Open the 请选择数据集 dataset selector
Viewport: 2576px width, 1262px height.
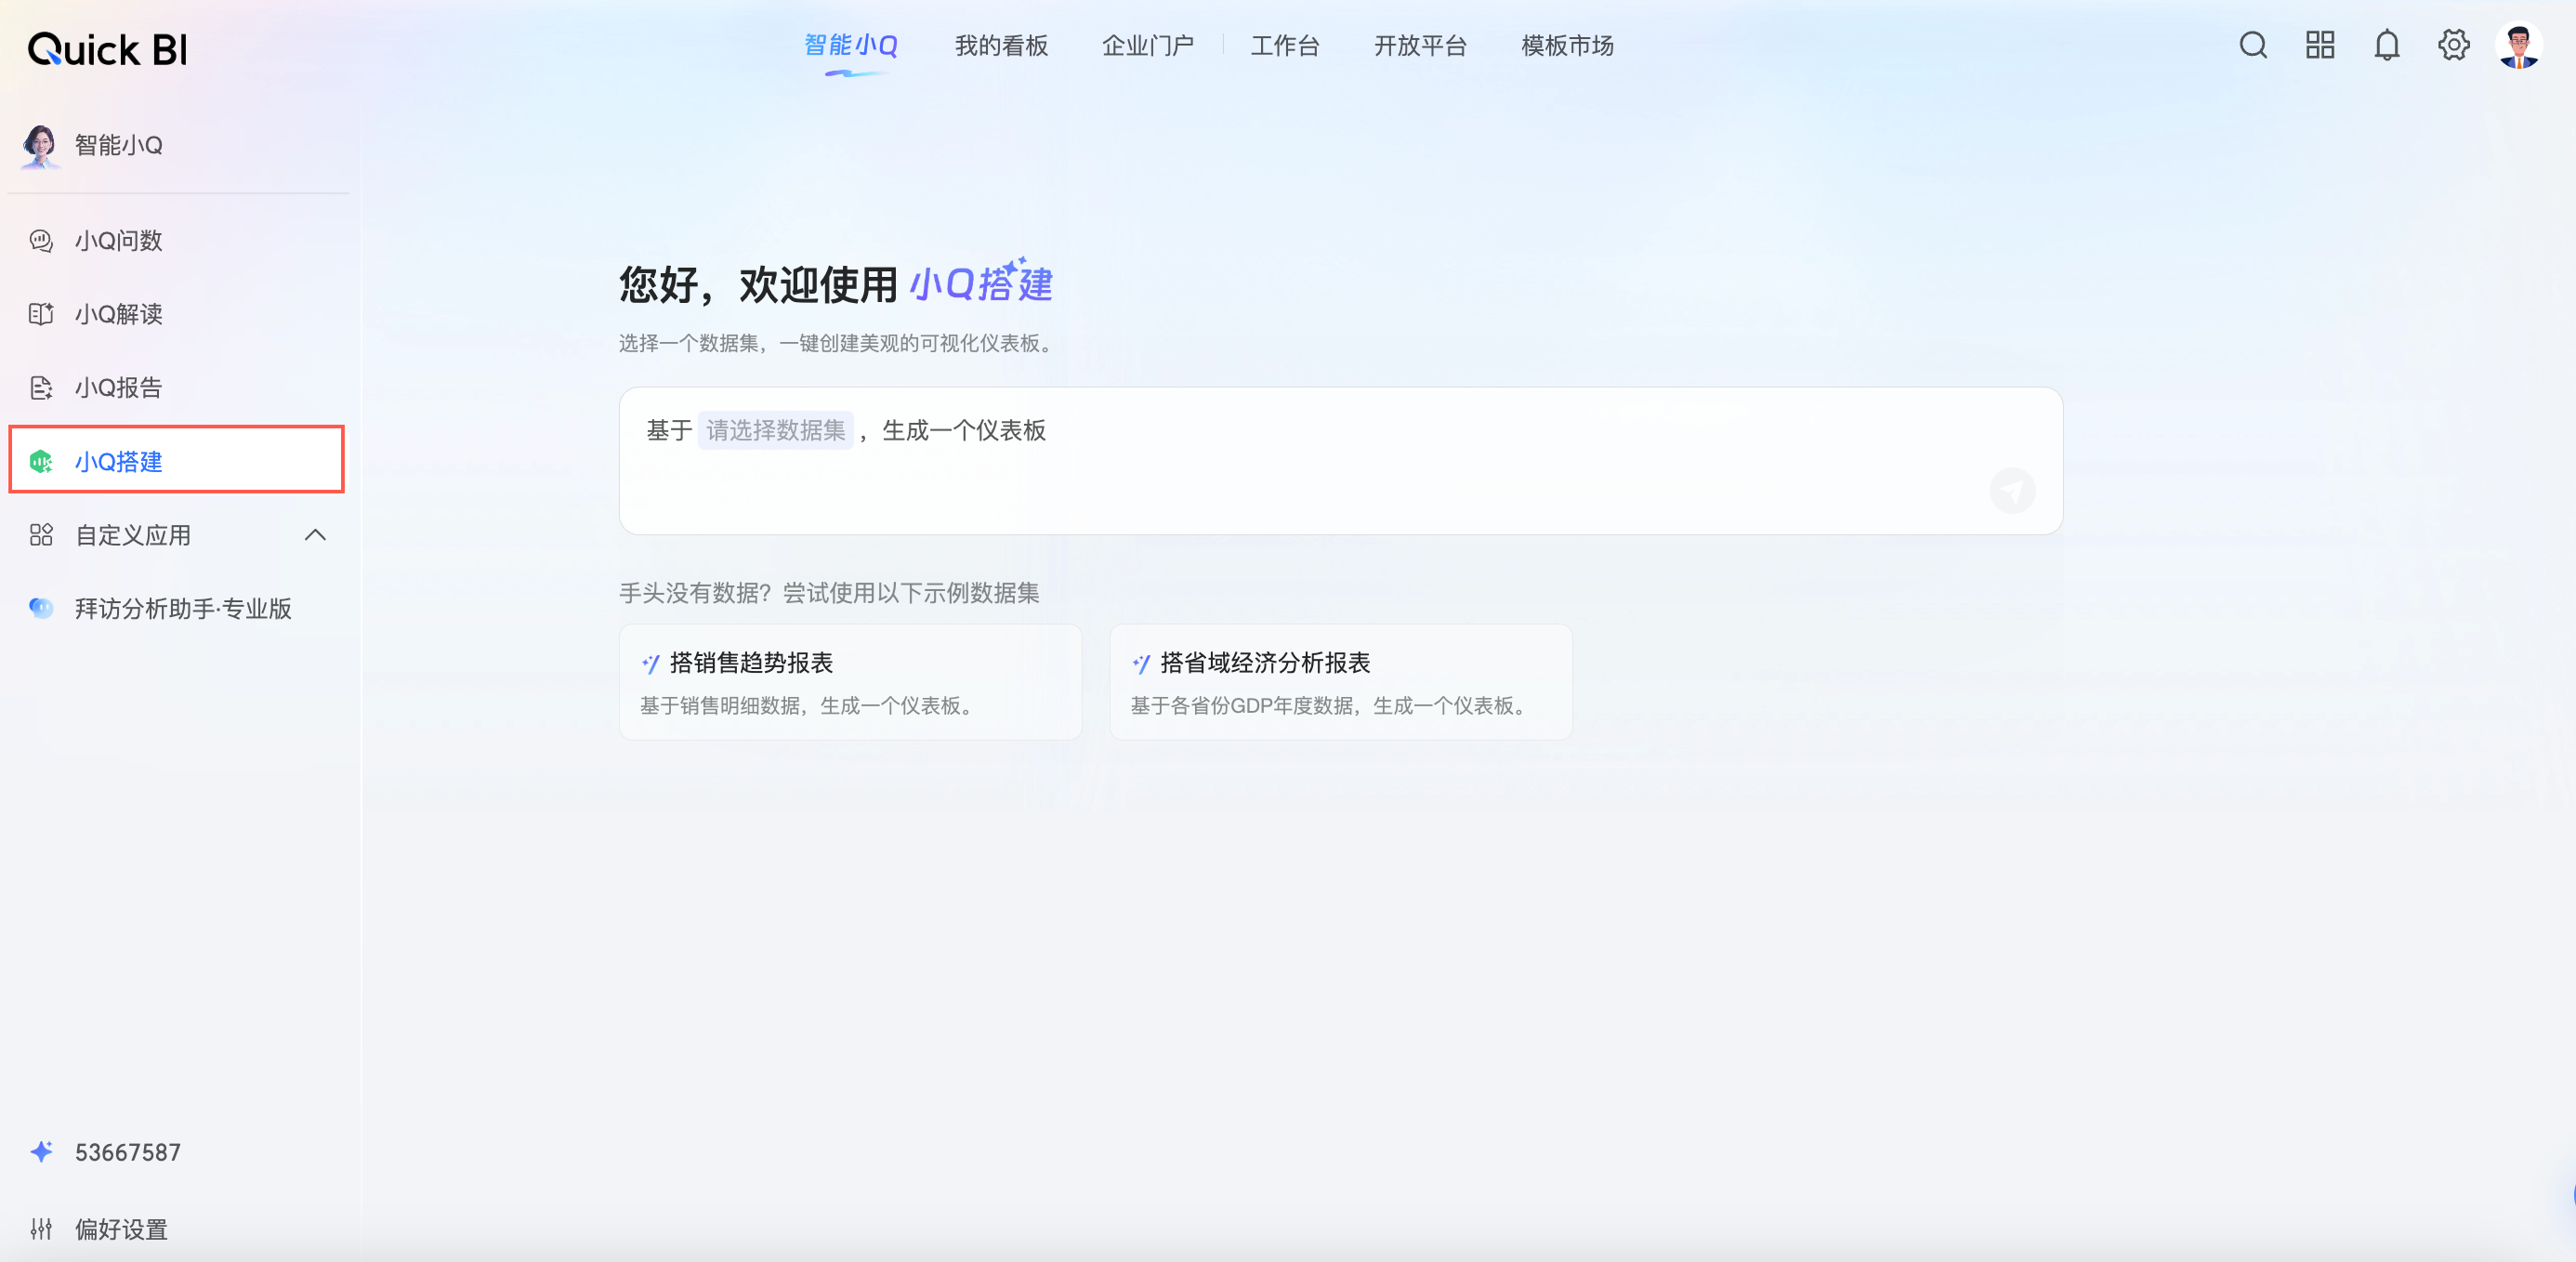point(776,430)
